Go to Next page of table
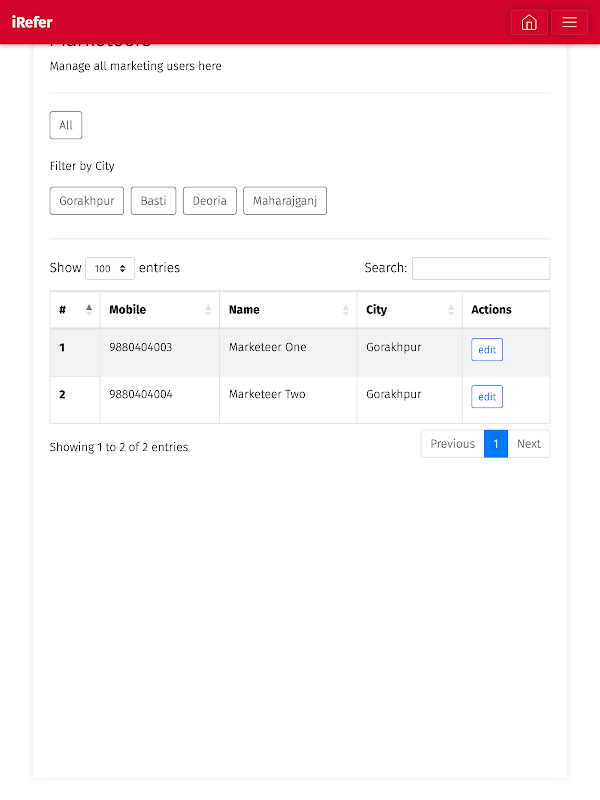Viewport: 600px width, 800px height. coord(529,444)
